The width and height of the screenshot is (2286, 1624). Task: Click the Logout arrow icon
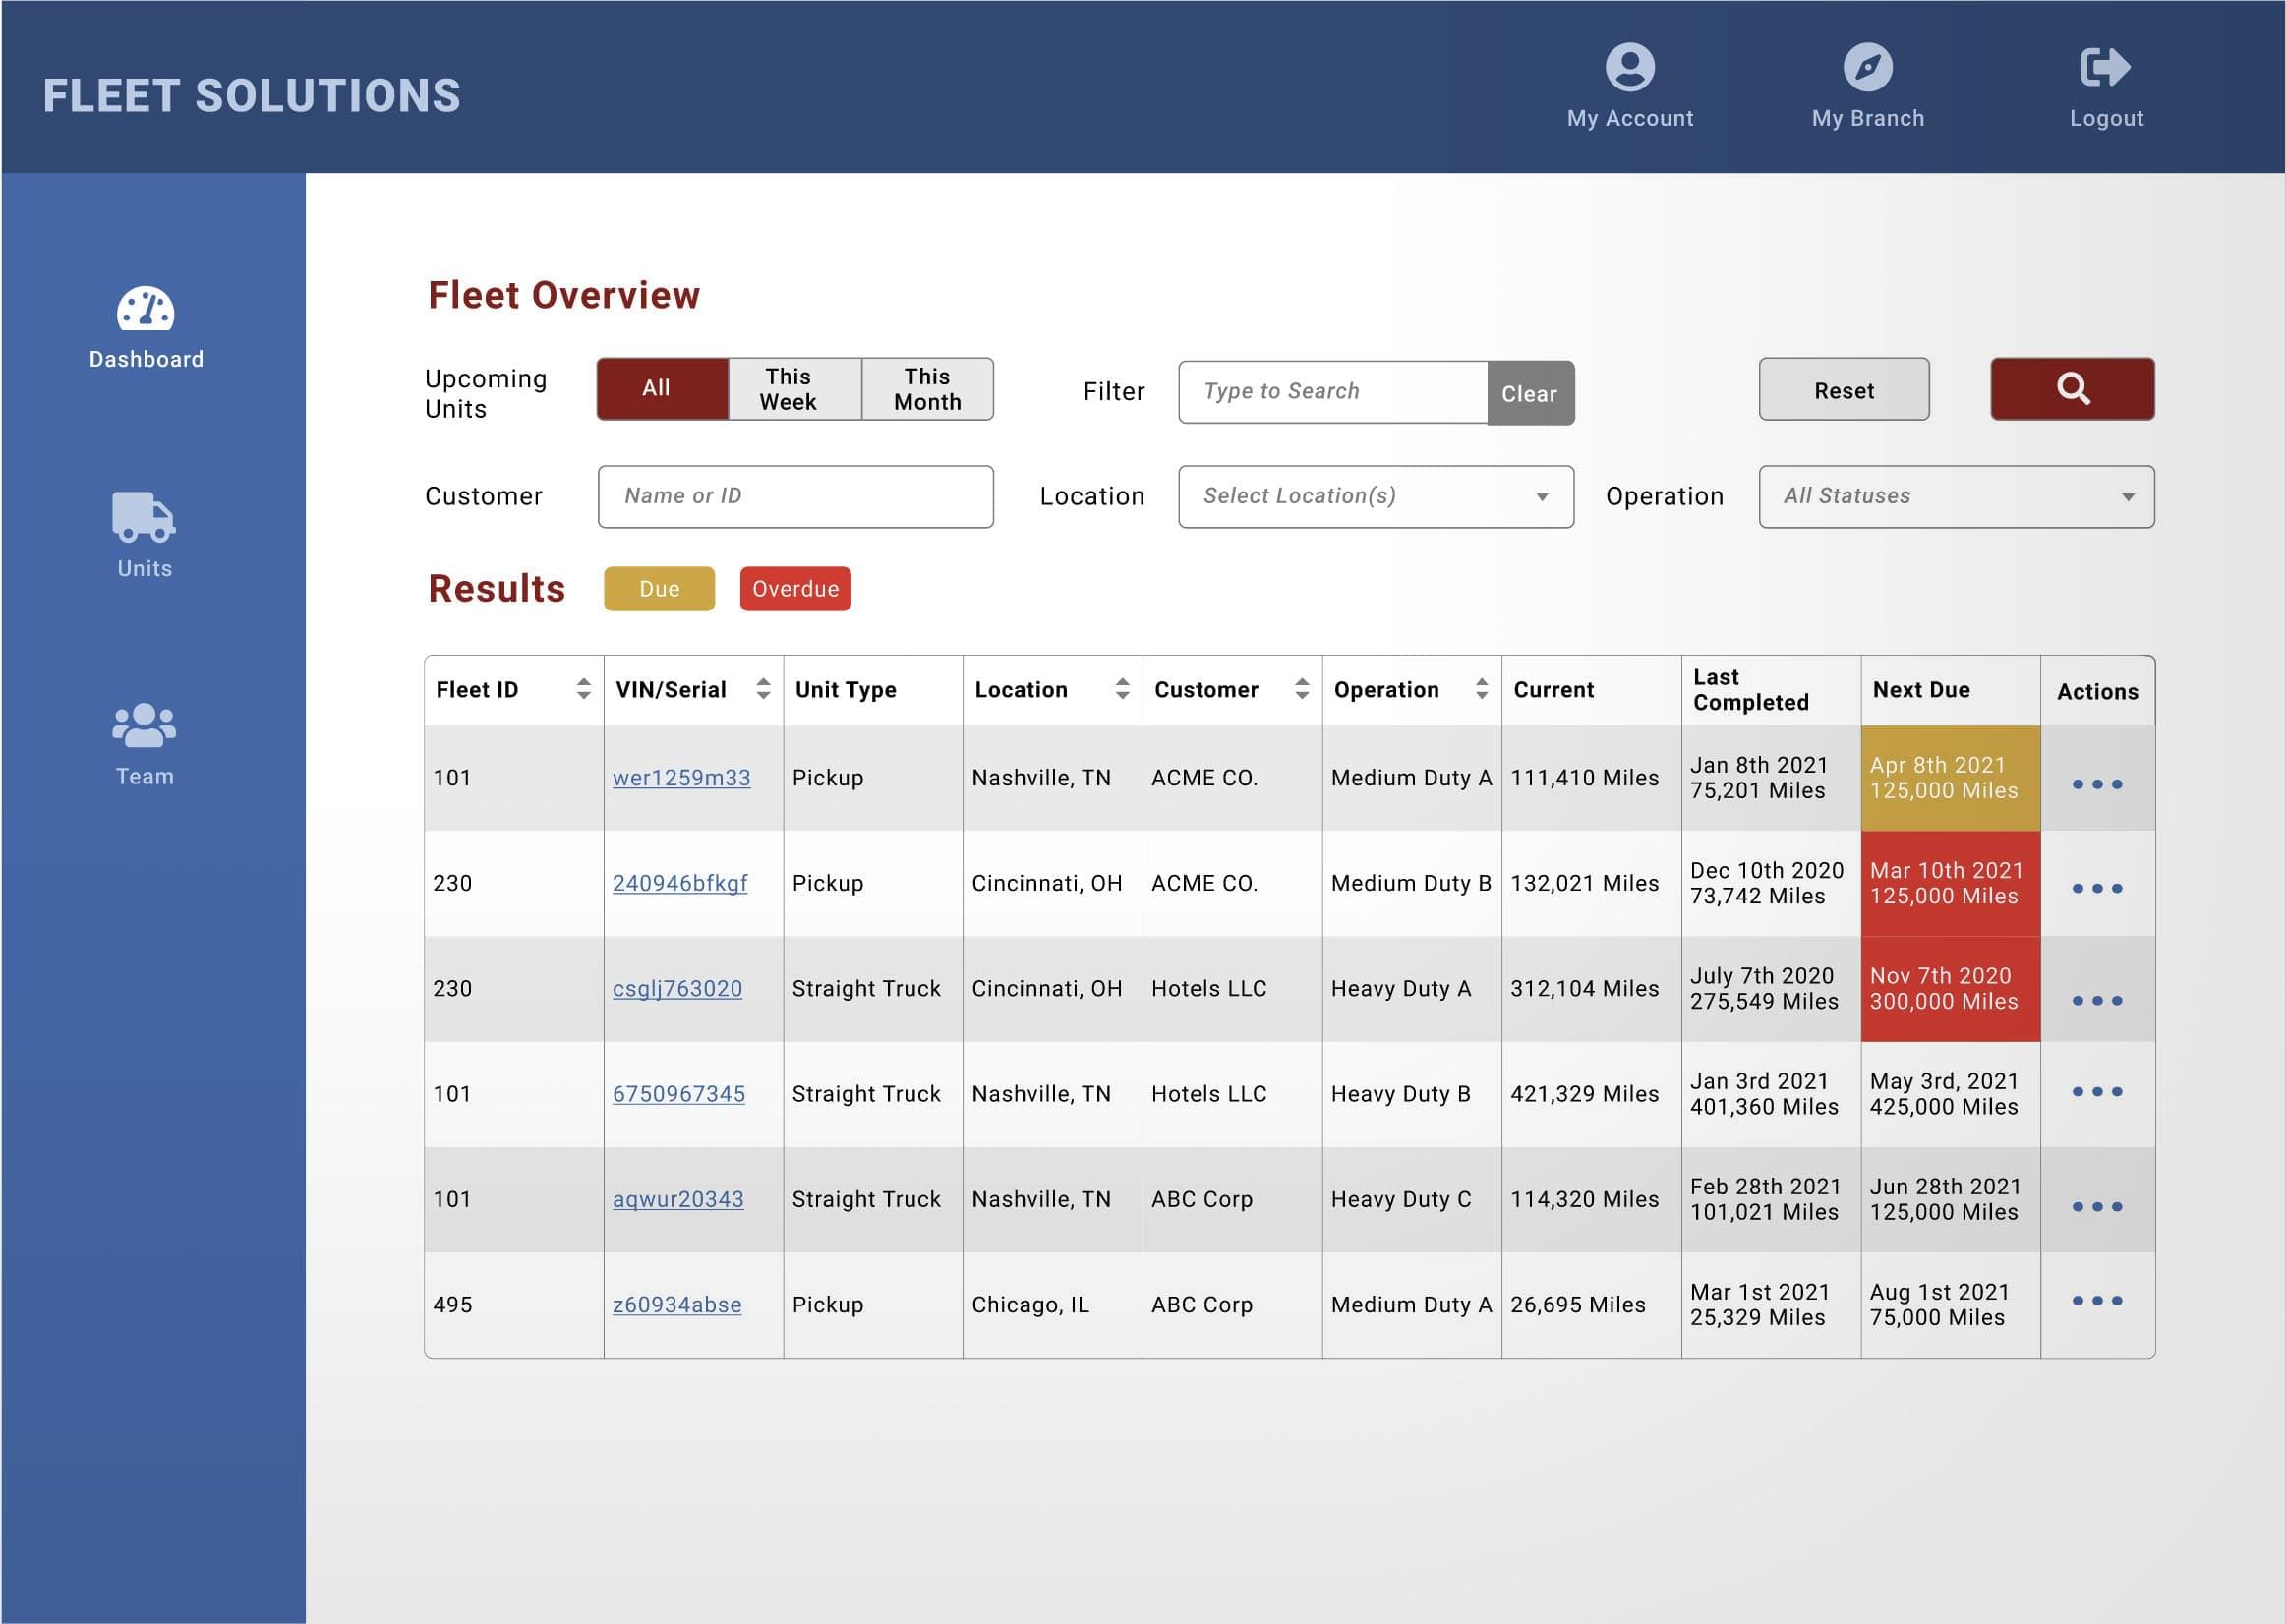point(2105,67)
